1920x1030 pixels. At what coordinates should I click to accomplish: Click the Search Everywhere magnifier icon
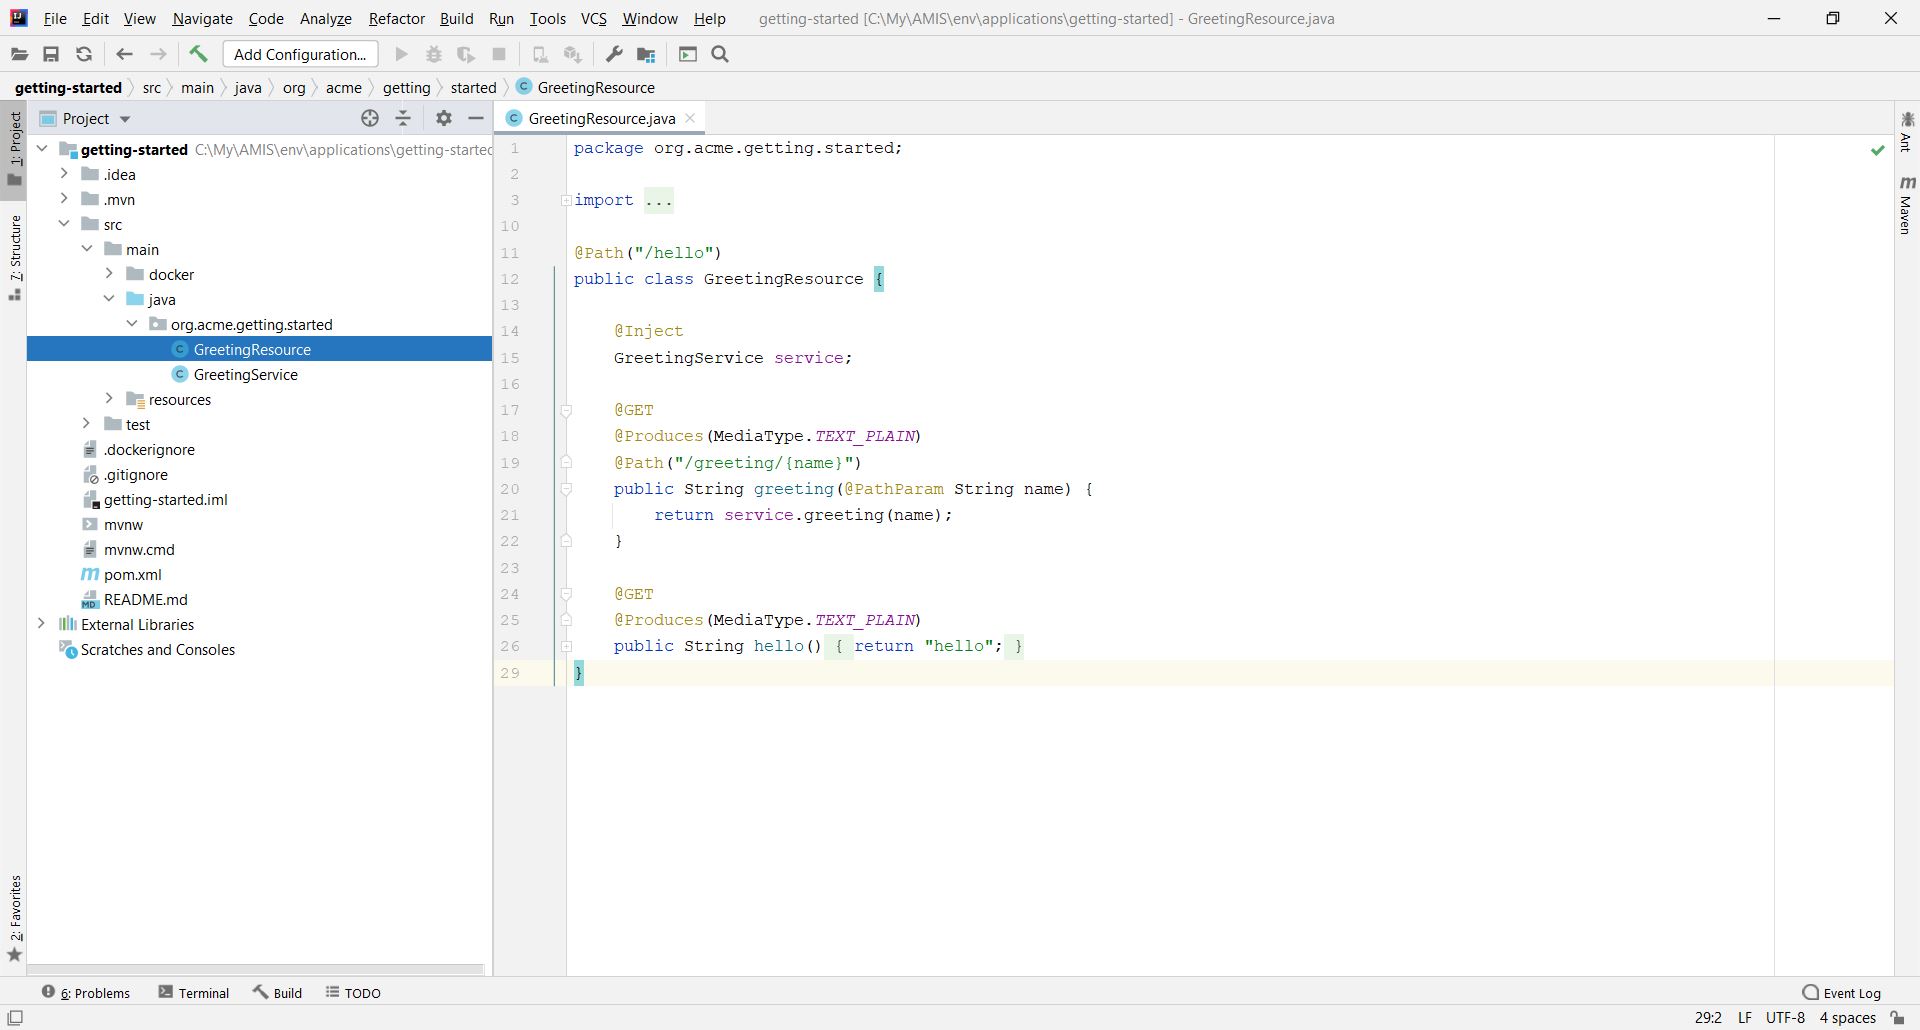pos(720,55)
